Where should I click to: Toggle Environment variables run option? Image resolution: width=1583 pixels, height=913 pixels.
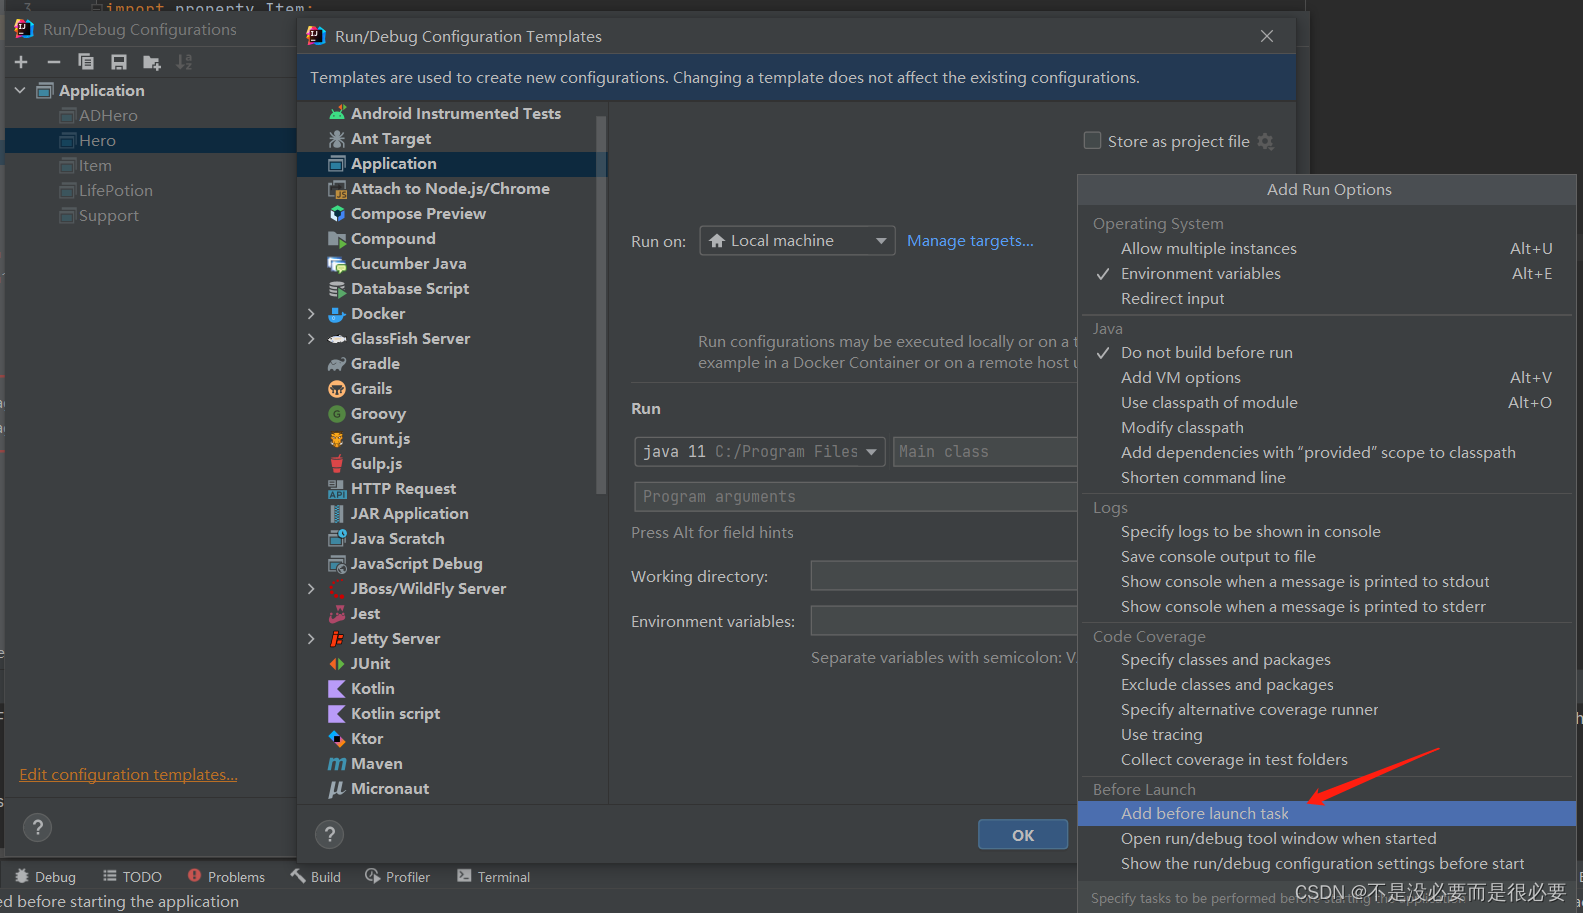[x=1200, y=274]
